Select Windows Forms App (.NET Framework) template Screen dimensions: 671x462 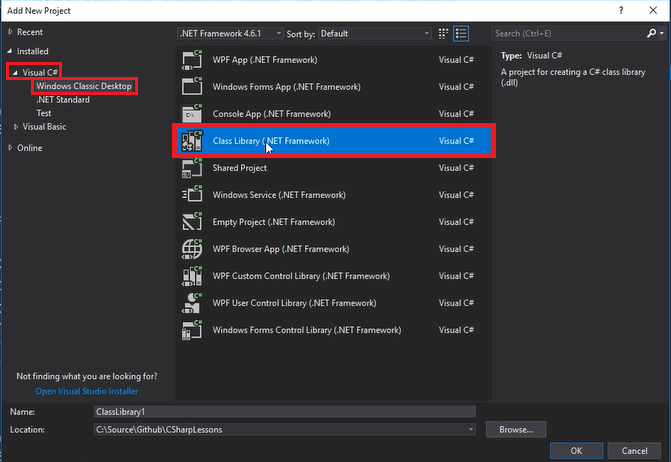[x=334, y=86]
